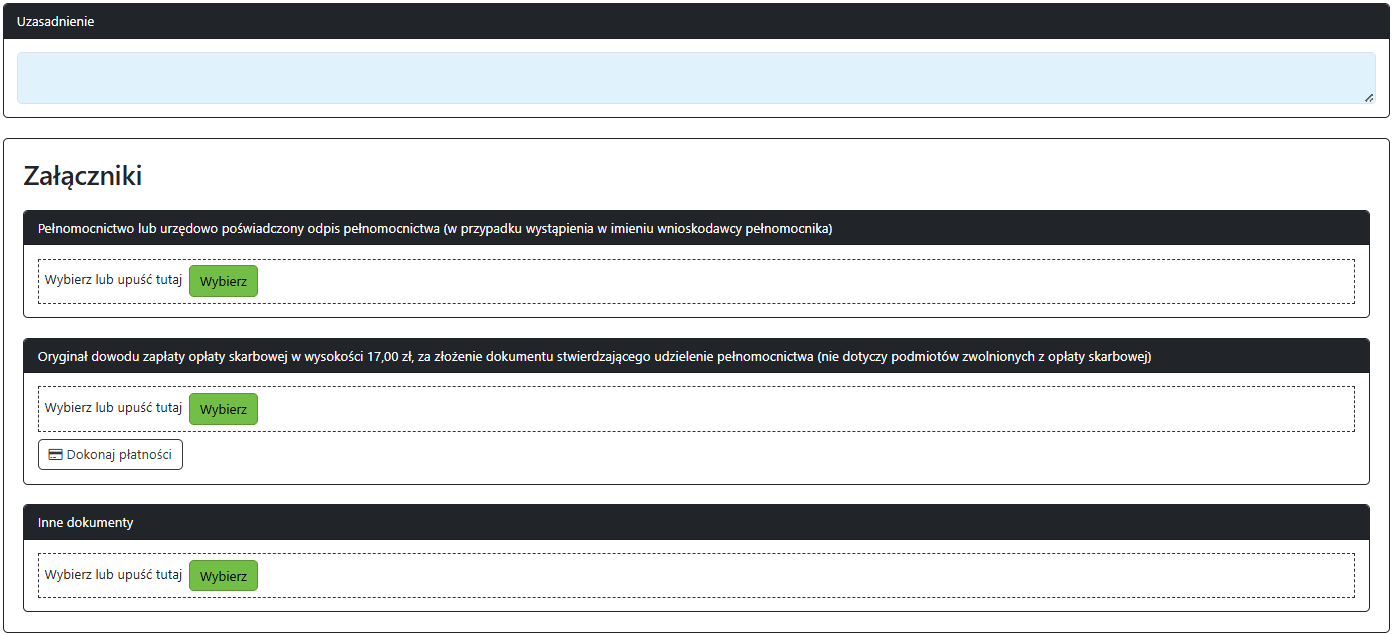
Task: Click the Uzasadnienie section header label
Action: (56, 21)
